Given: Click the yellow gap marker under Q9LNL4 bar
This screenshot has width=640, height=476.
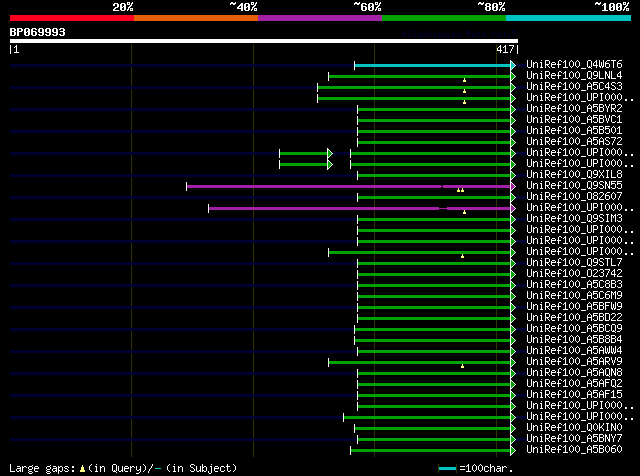Looking at the screenshot, I should pos(464,80).
